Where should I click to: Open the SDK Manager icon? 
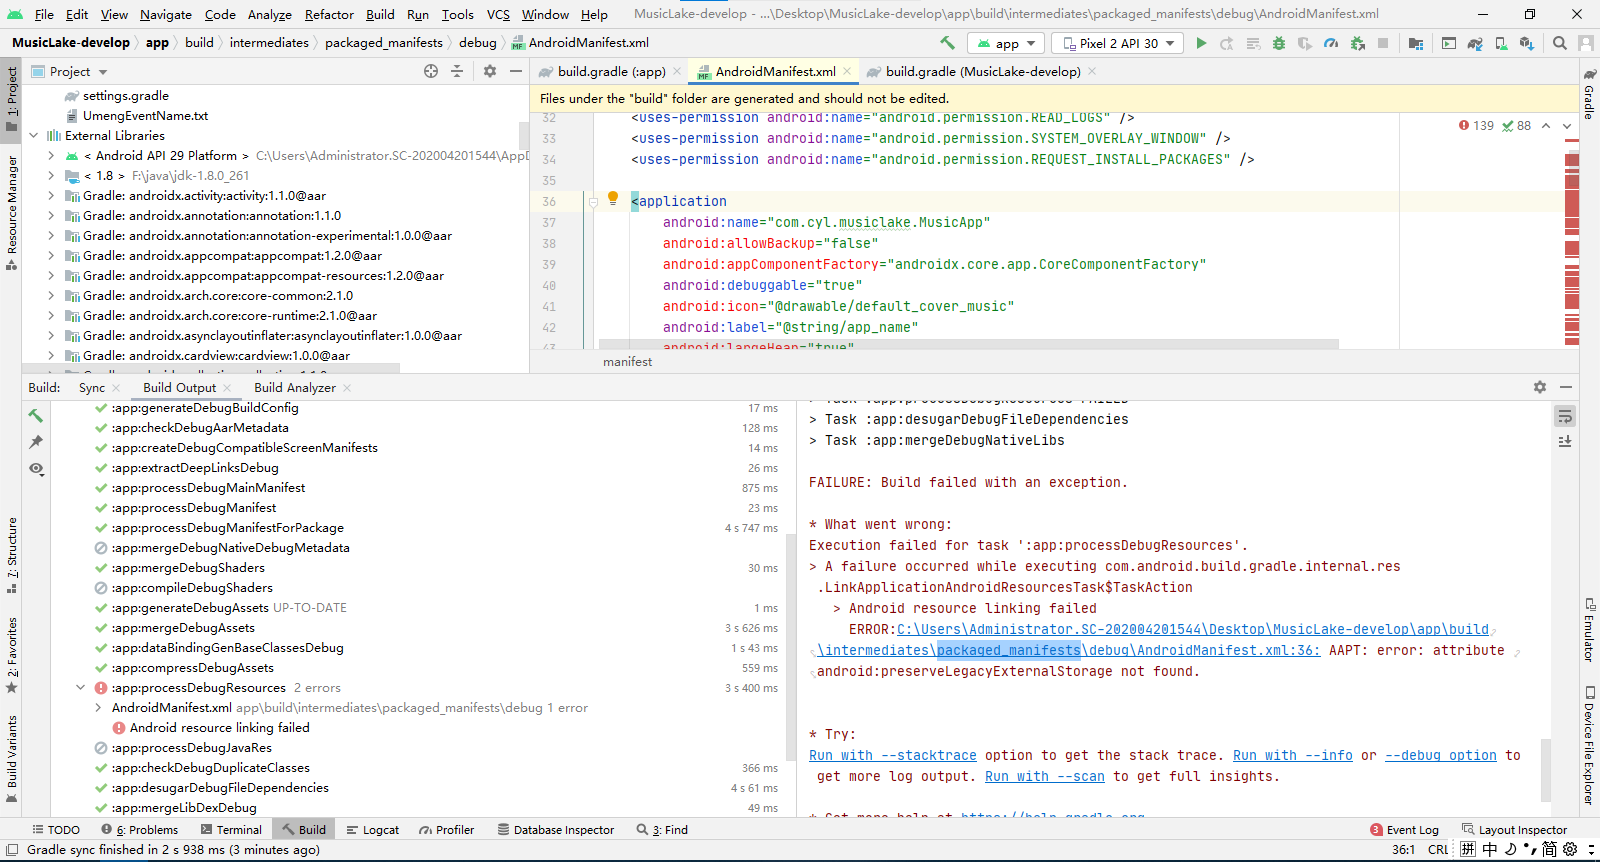coord(1527,43)
